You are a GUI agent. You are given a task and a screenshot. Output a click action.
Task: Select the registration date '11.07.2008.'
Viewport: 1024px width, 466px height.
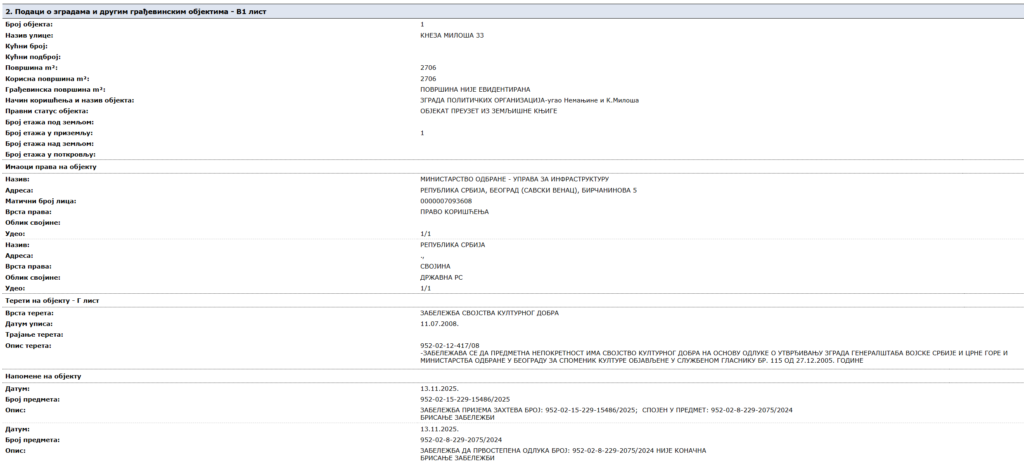(438, 324)
